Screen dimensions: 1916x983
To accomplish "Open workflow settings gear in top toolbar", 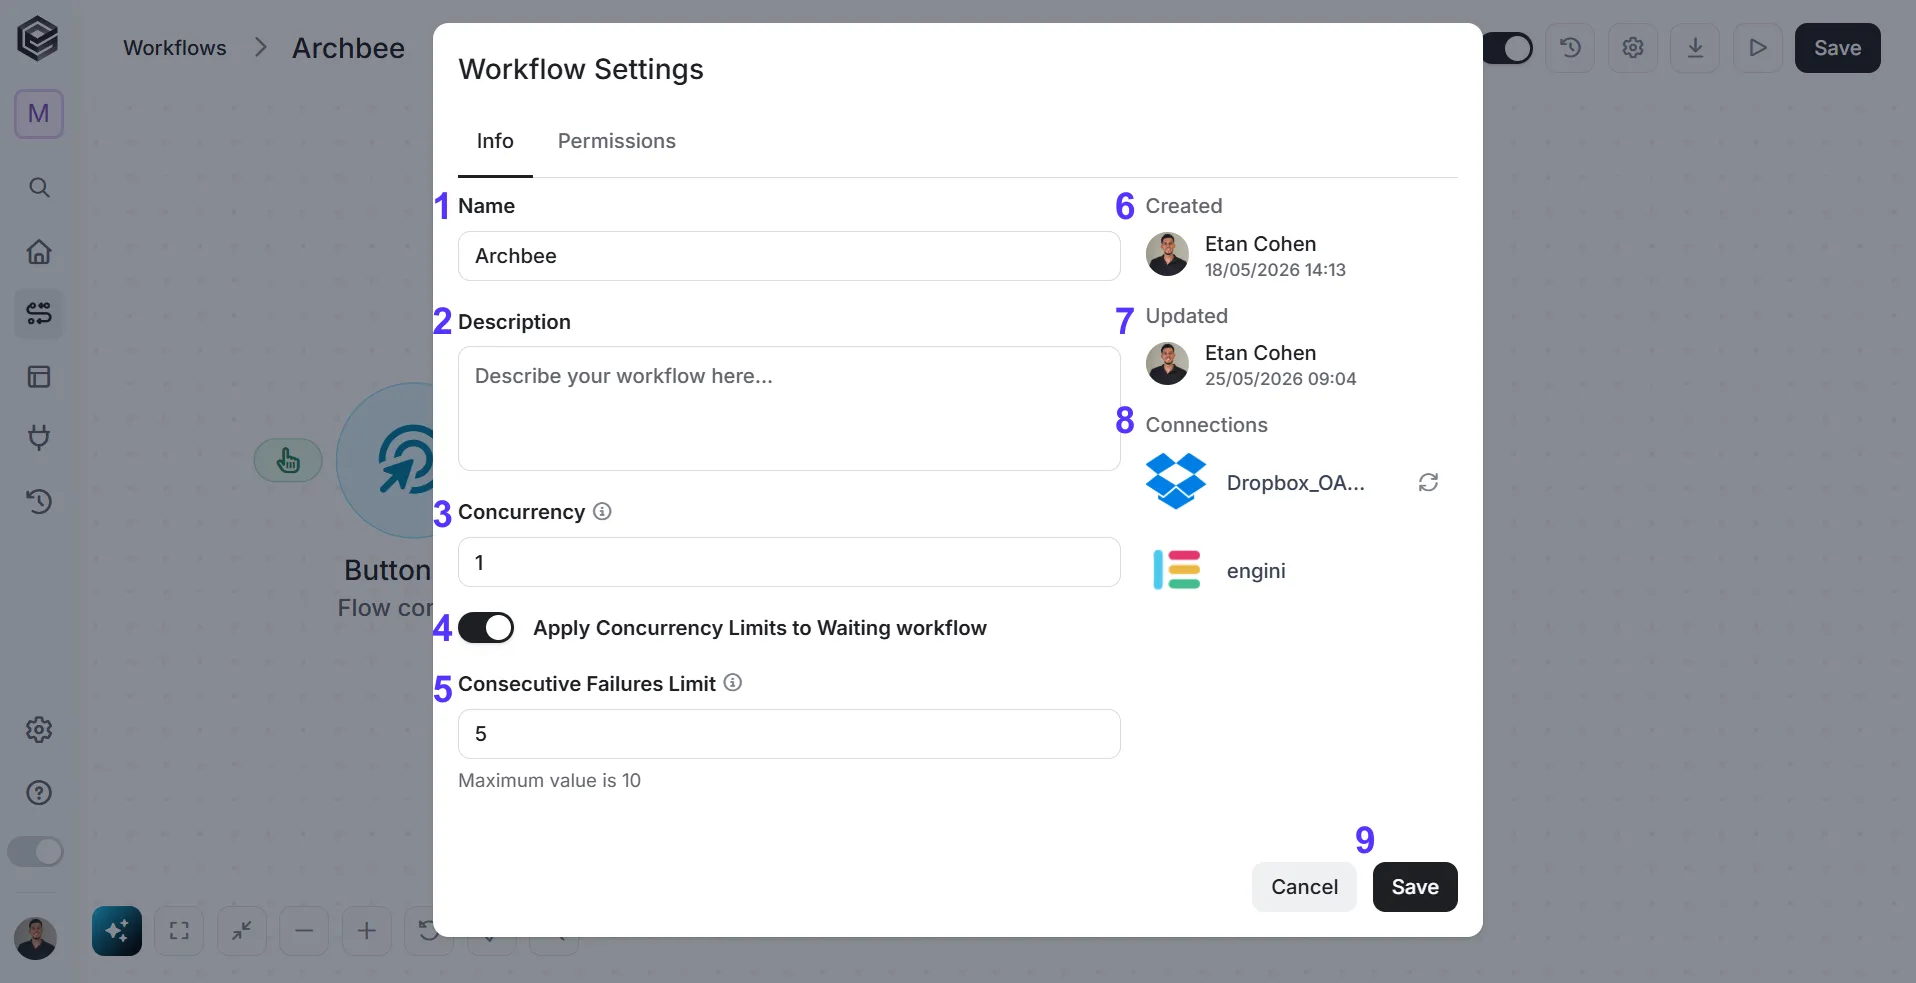I will coord(1633,48).
